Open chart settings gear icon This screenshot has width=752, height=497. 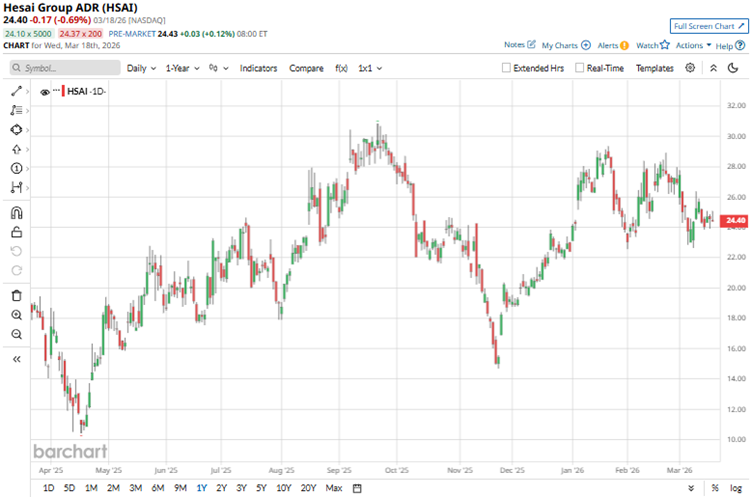point(690,68)
